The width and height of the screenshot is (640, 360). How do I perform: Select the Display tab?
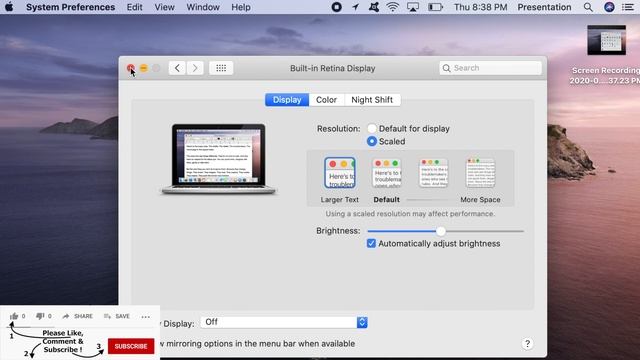(287, 100)
